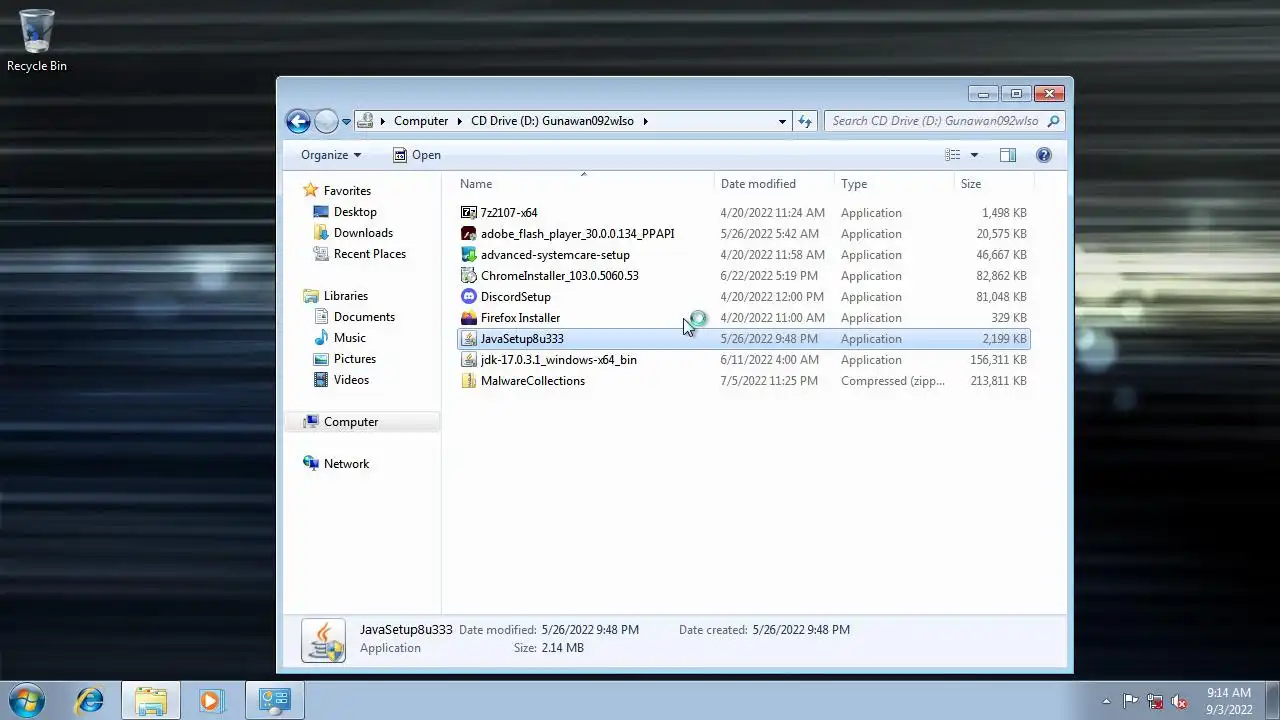Select the advanced-systemcare-setup file icon
Screen dimensions: 1280x720
[x=469, y=255]
